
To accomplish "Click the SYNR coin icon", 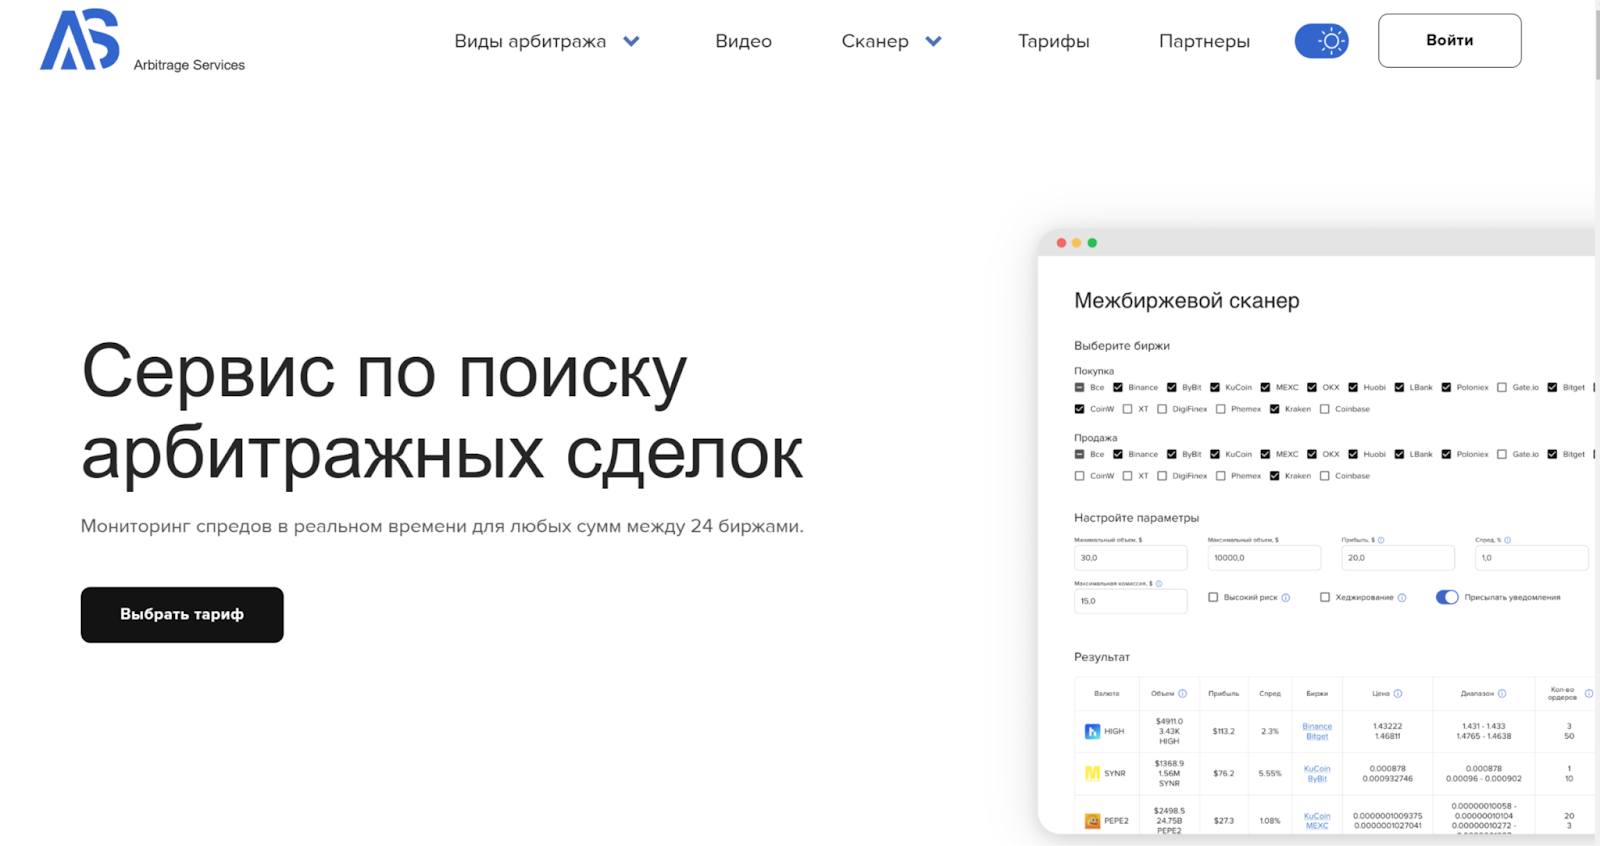I will pyautogui.click(x=1092, y=774).
